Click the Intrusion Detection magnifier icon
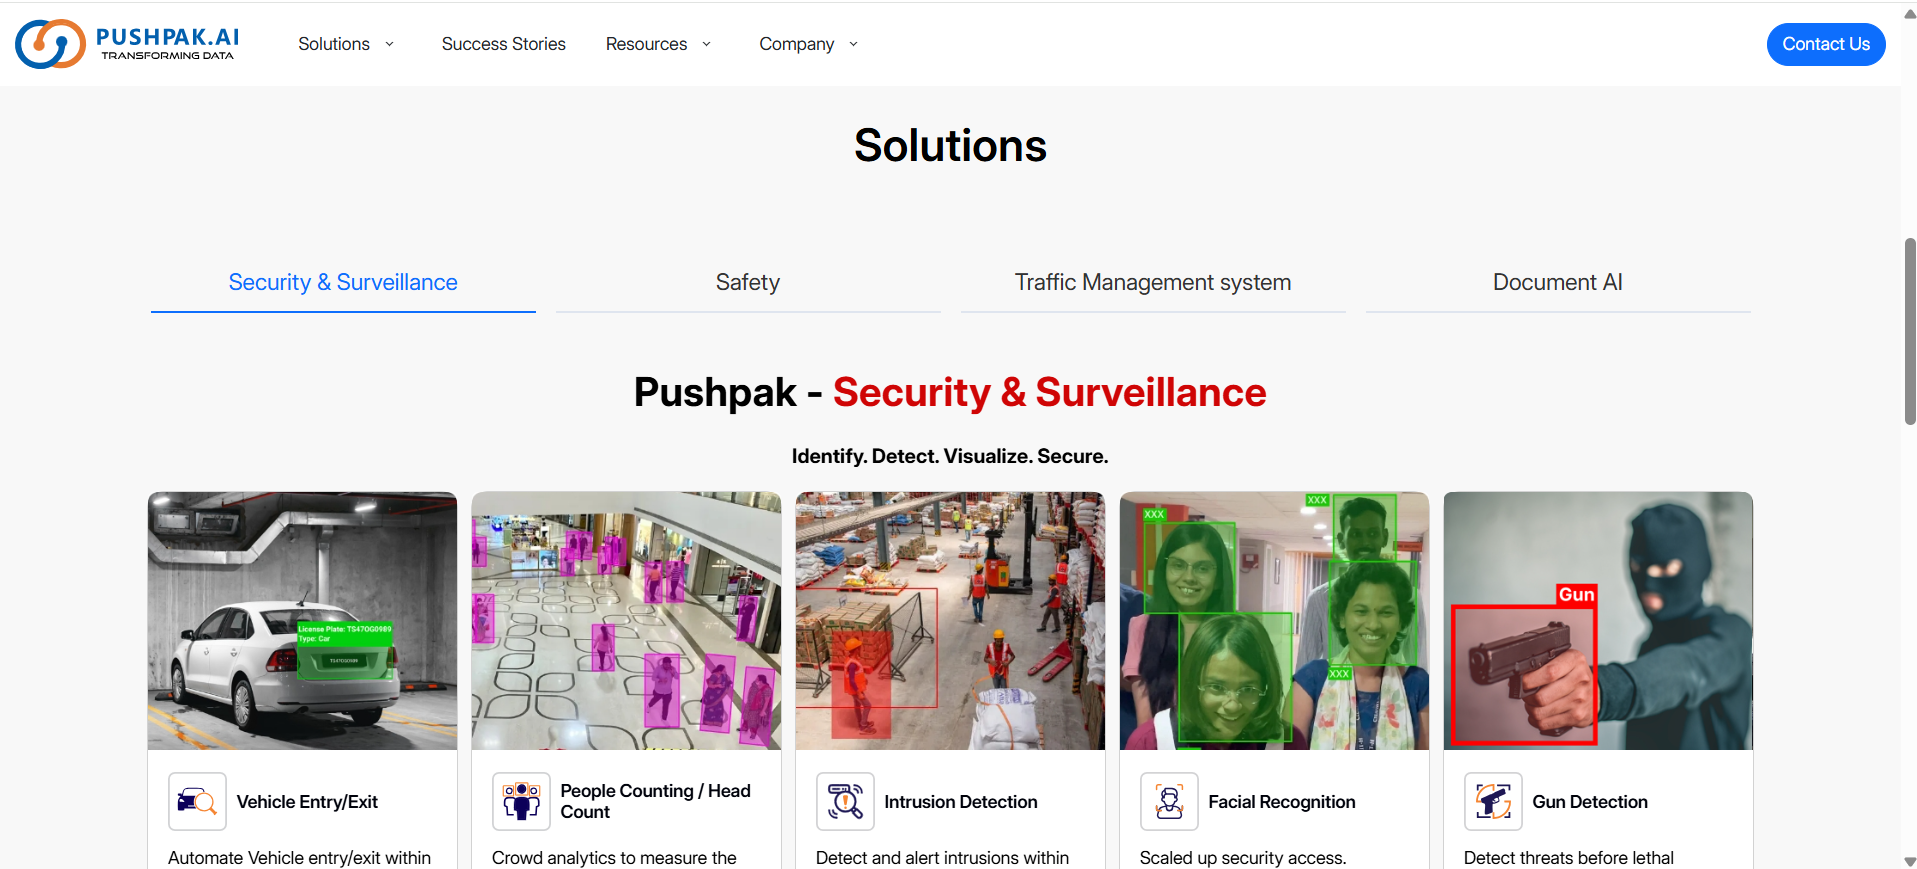The image size is (1917, 869). click(845, 801)
